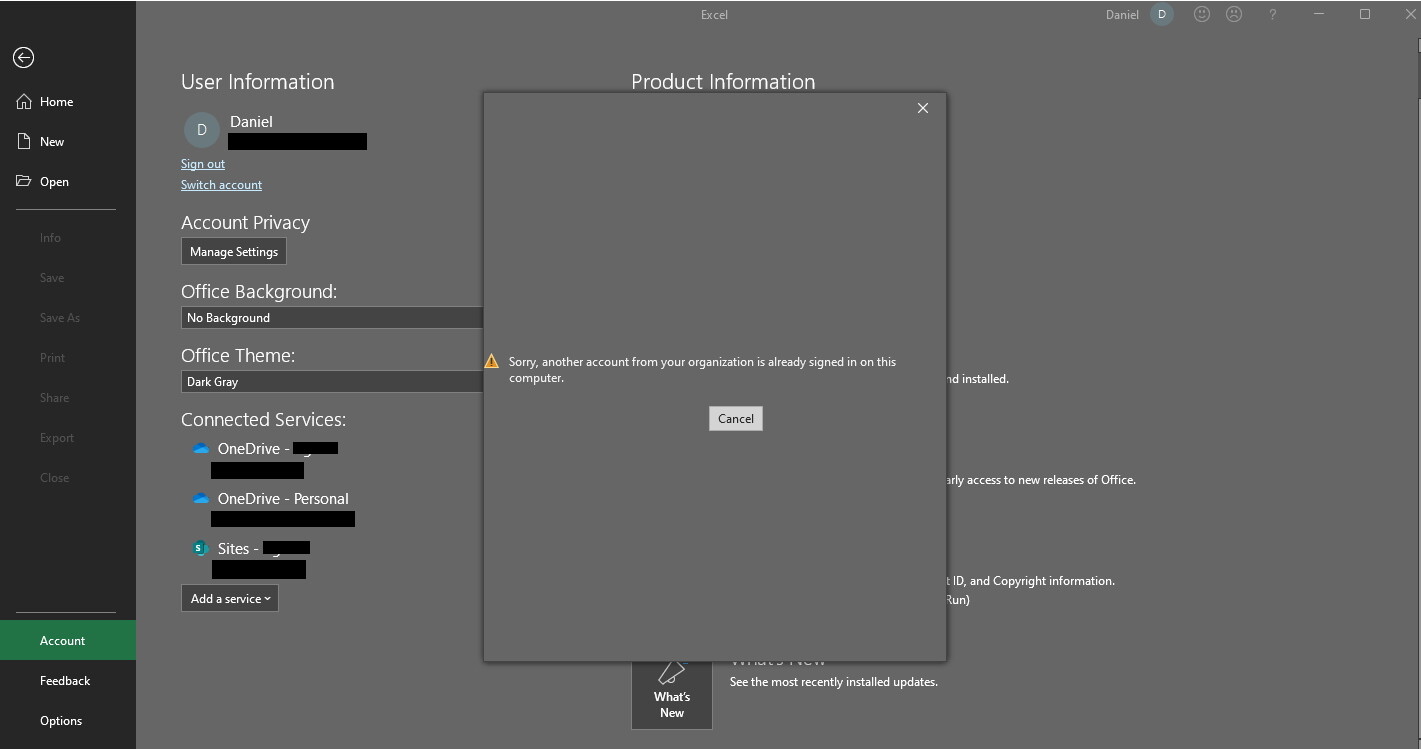
Task: Close the error dialog with X
Action: [922, 108]
